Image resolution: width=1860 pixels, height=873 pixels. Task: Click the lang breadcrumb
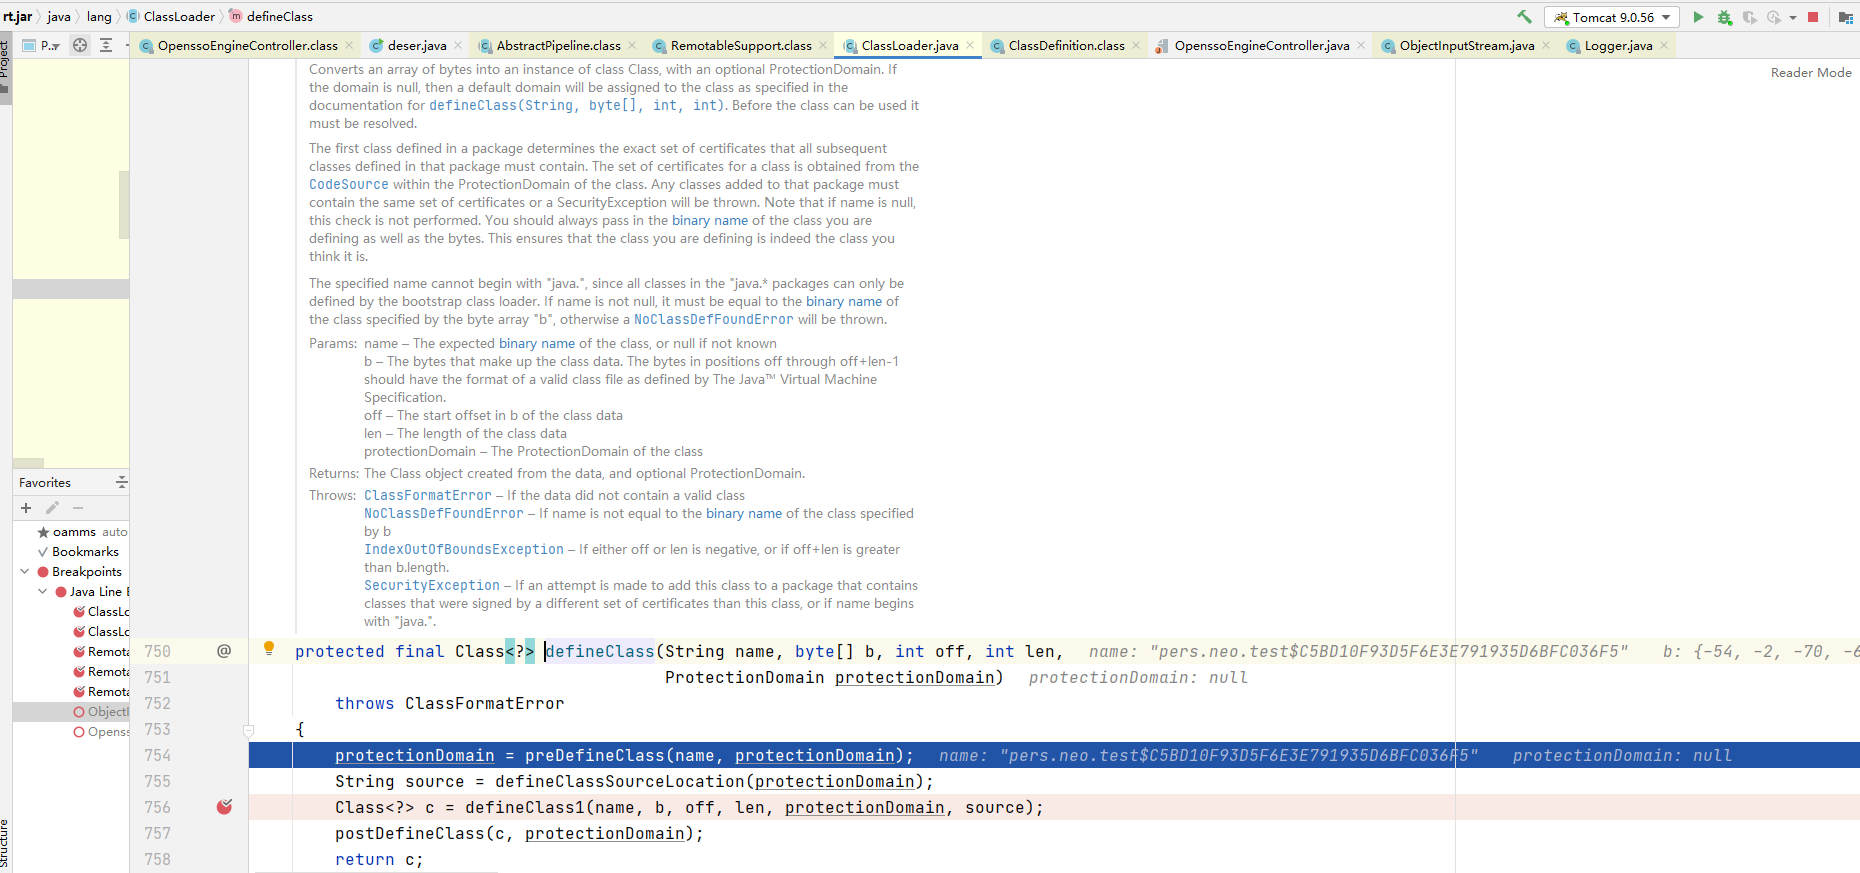(x=99, y=16)
